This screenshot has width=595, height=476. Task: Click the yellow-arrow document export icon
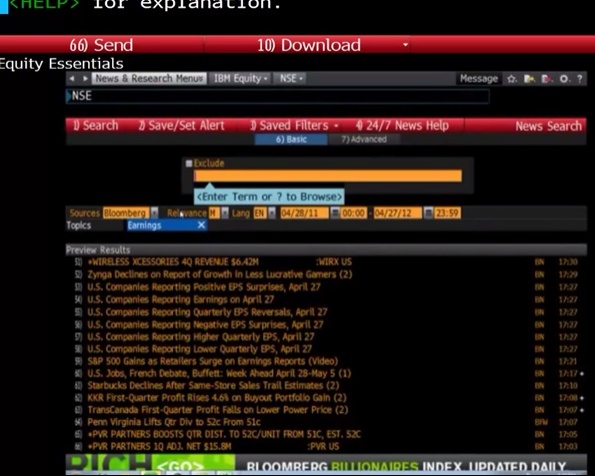529,79
